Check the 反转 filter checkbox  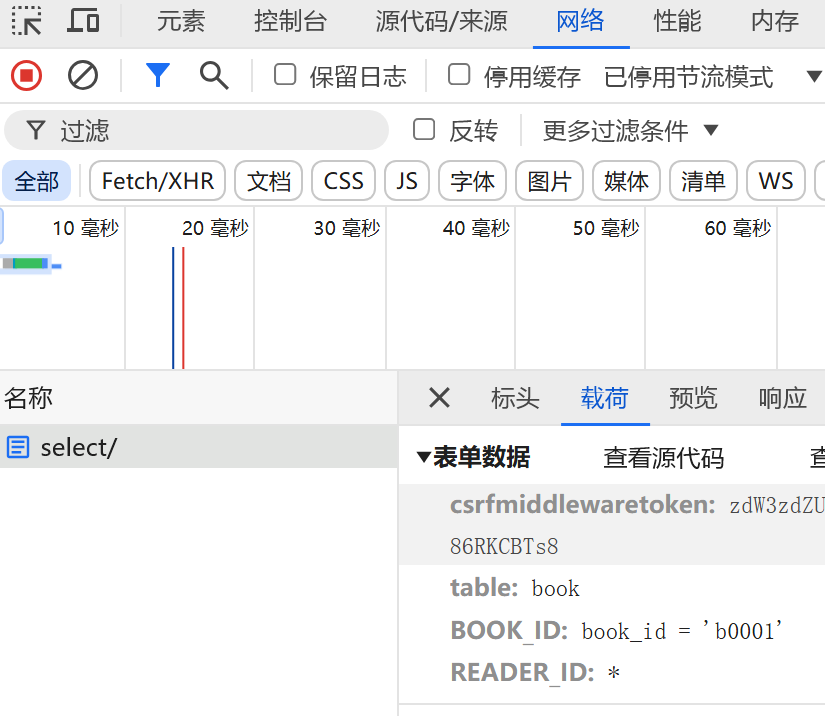click(x=424, y=129)
